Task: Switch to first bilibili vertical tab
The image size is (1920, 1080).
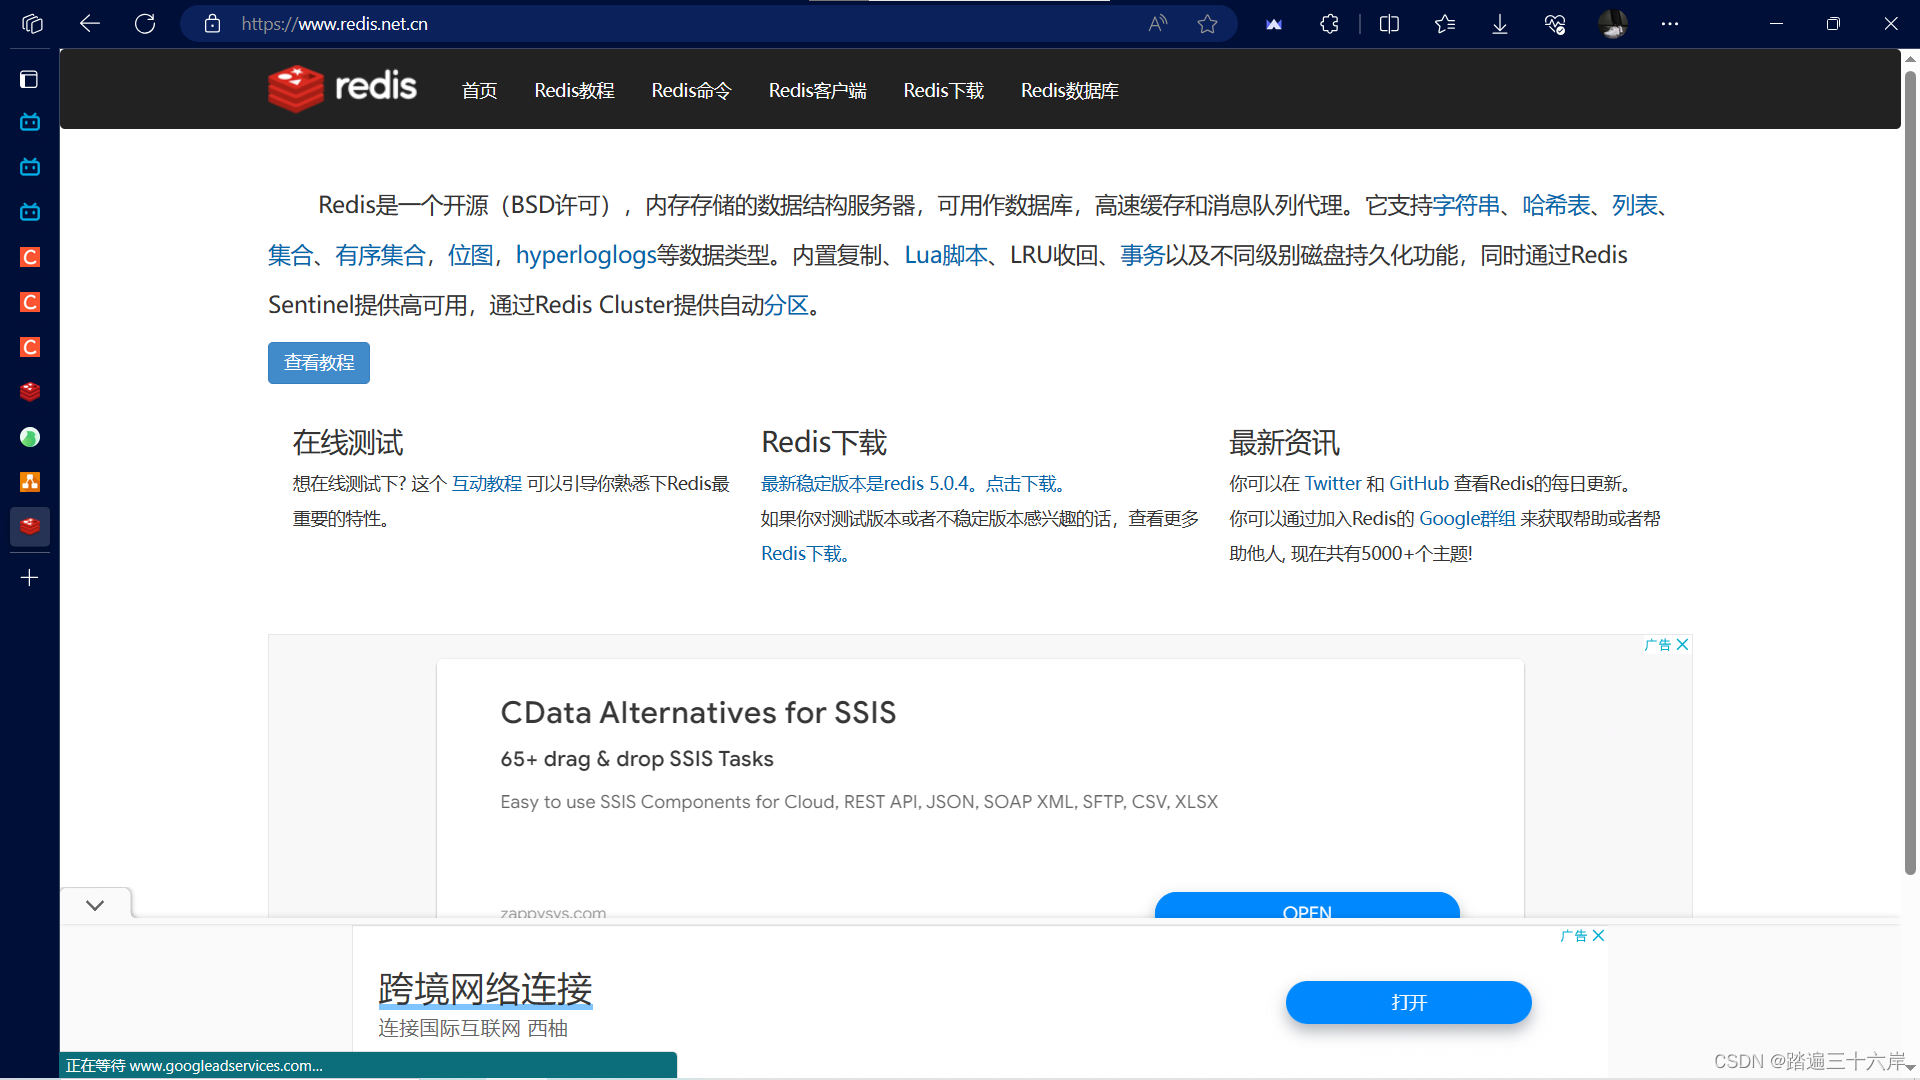Action: click(x=30, y=122)
